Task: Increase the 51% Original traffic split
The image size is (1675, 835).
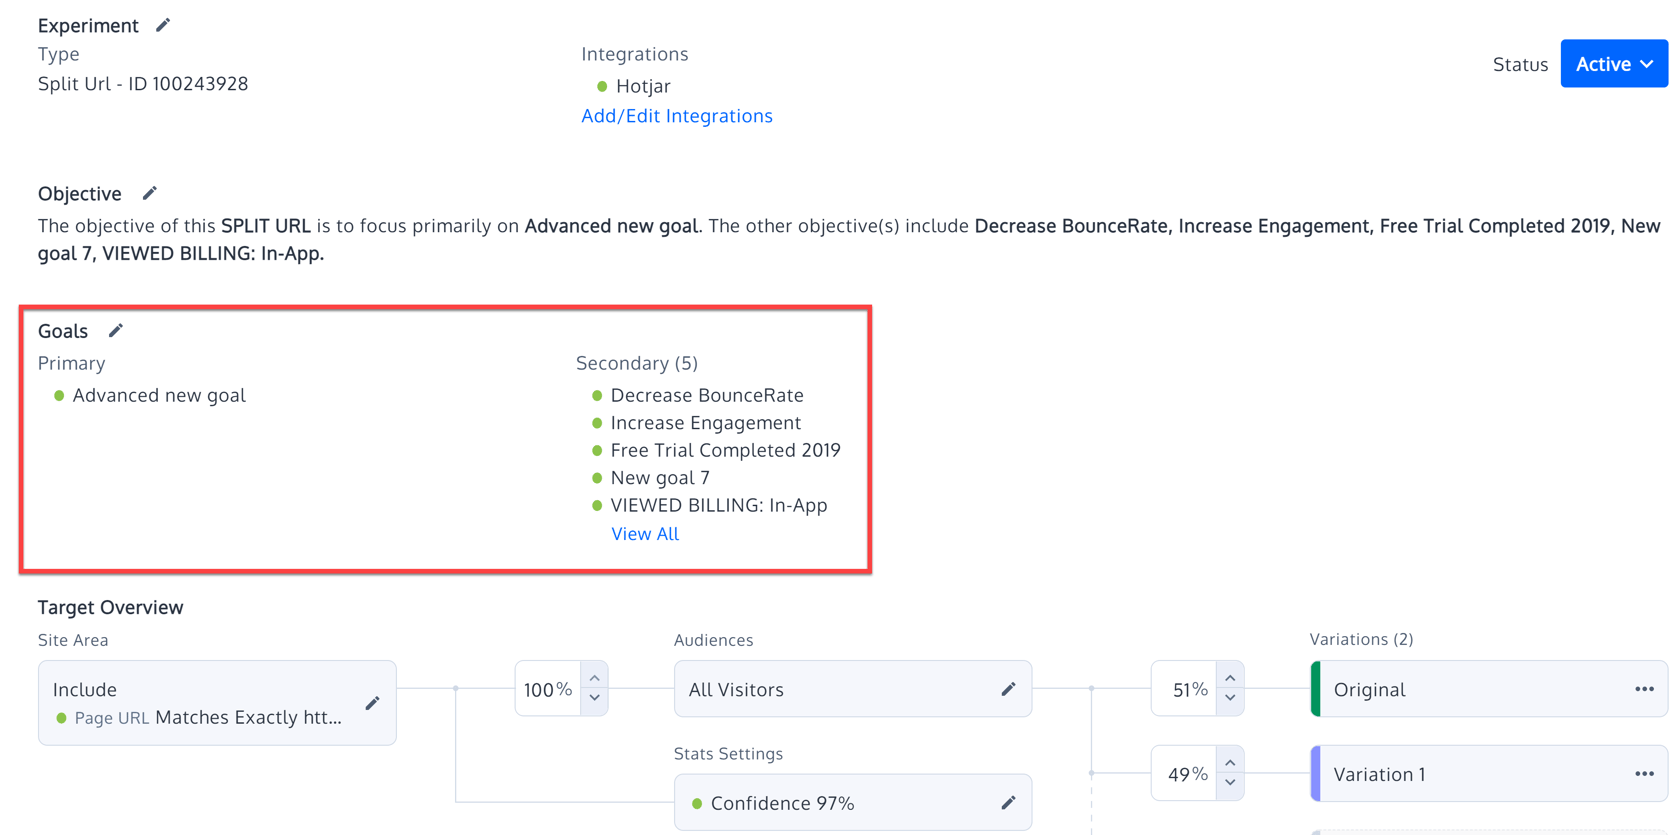Action: coord(1230,678)
